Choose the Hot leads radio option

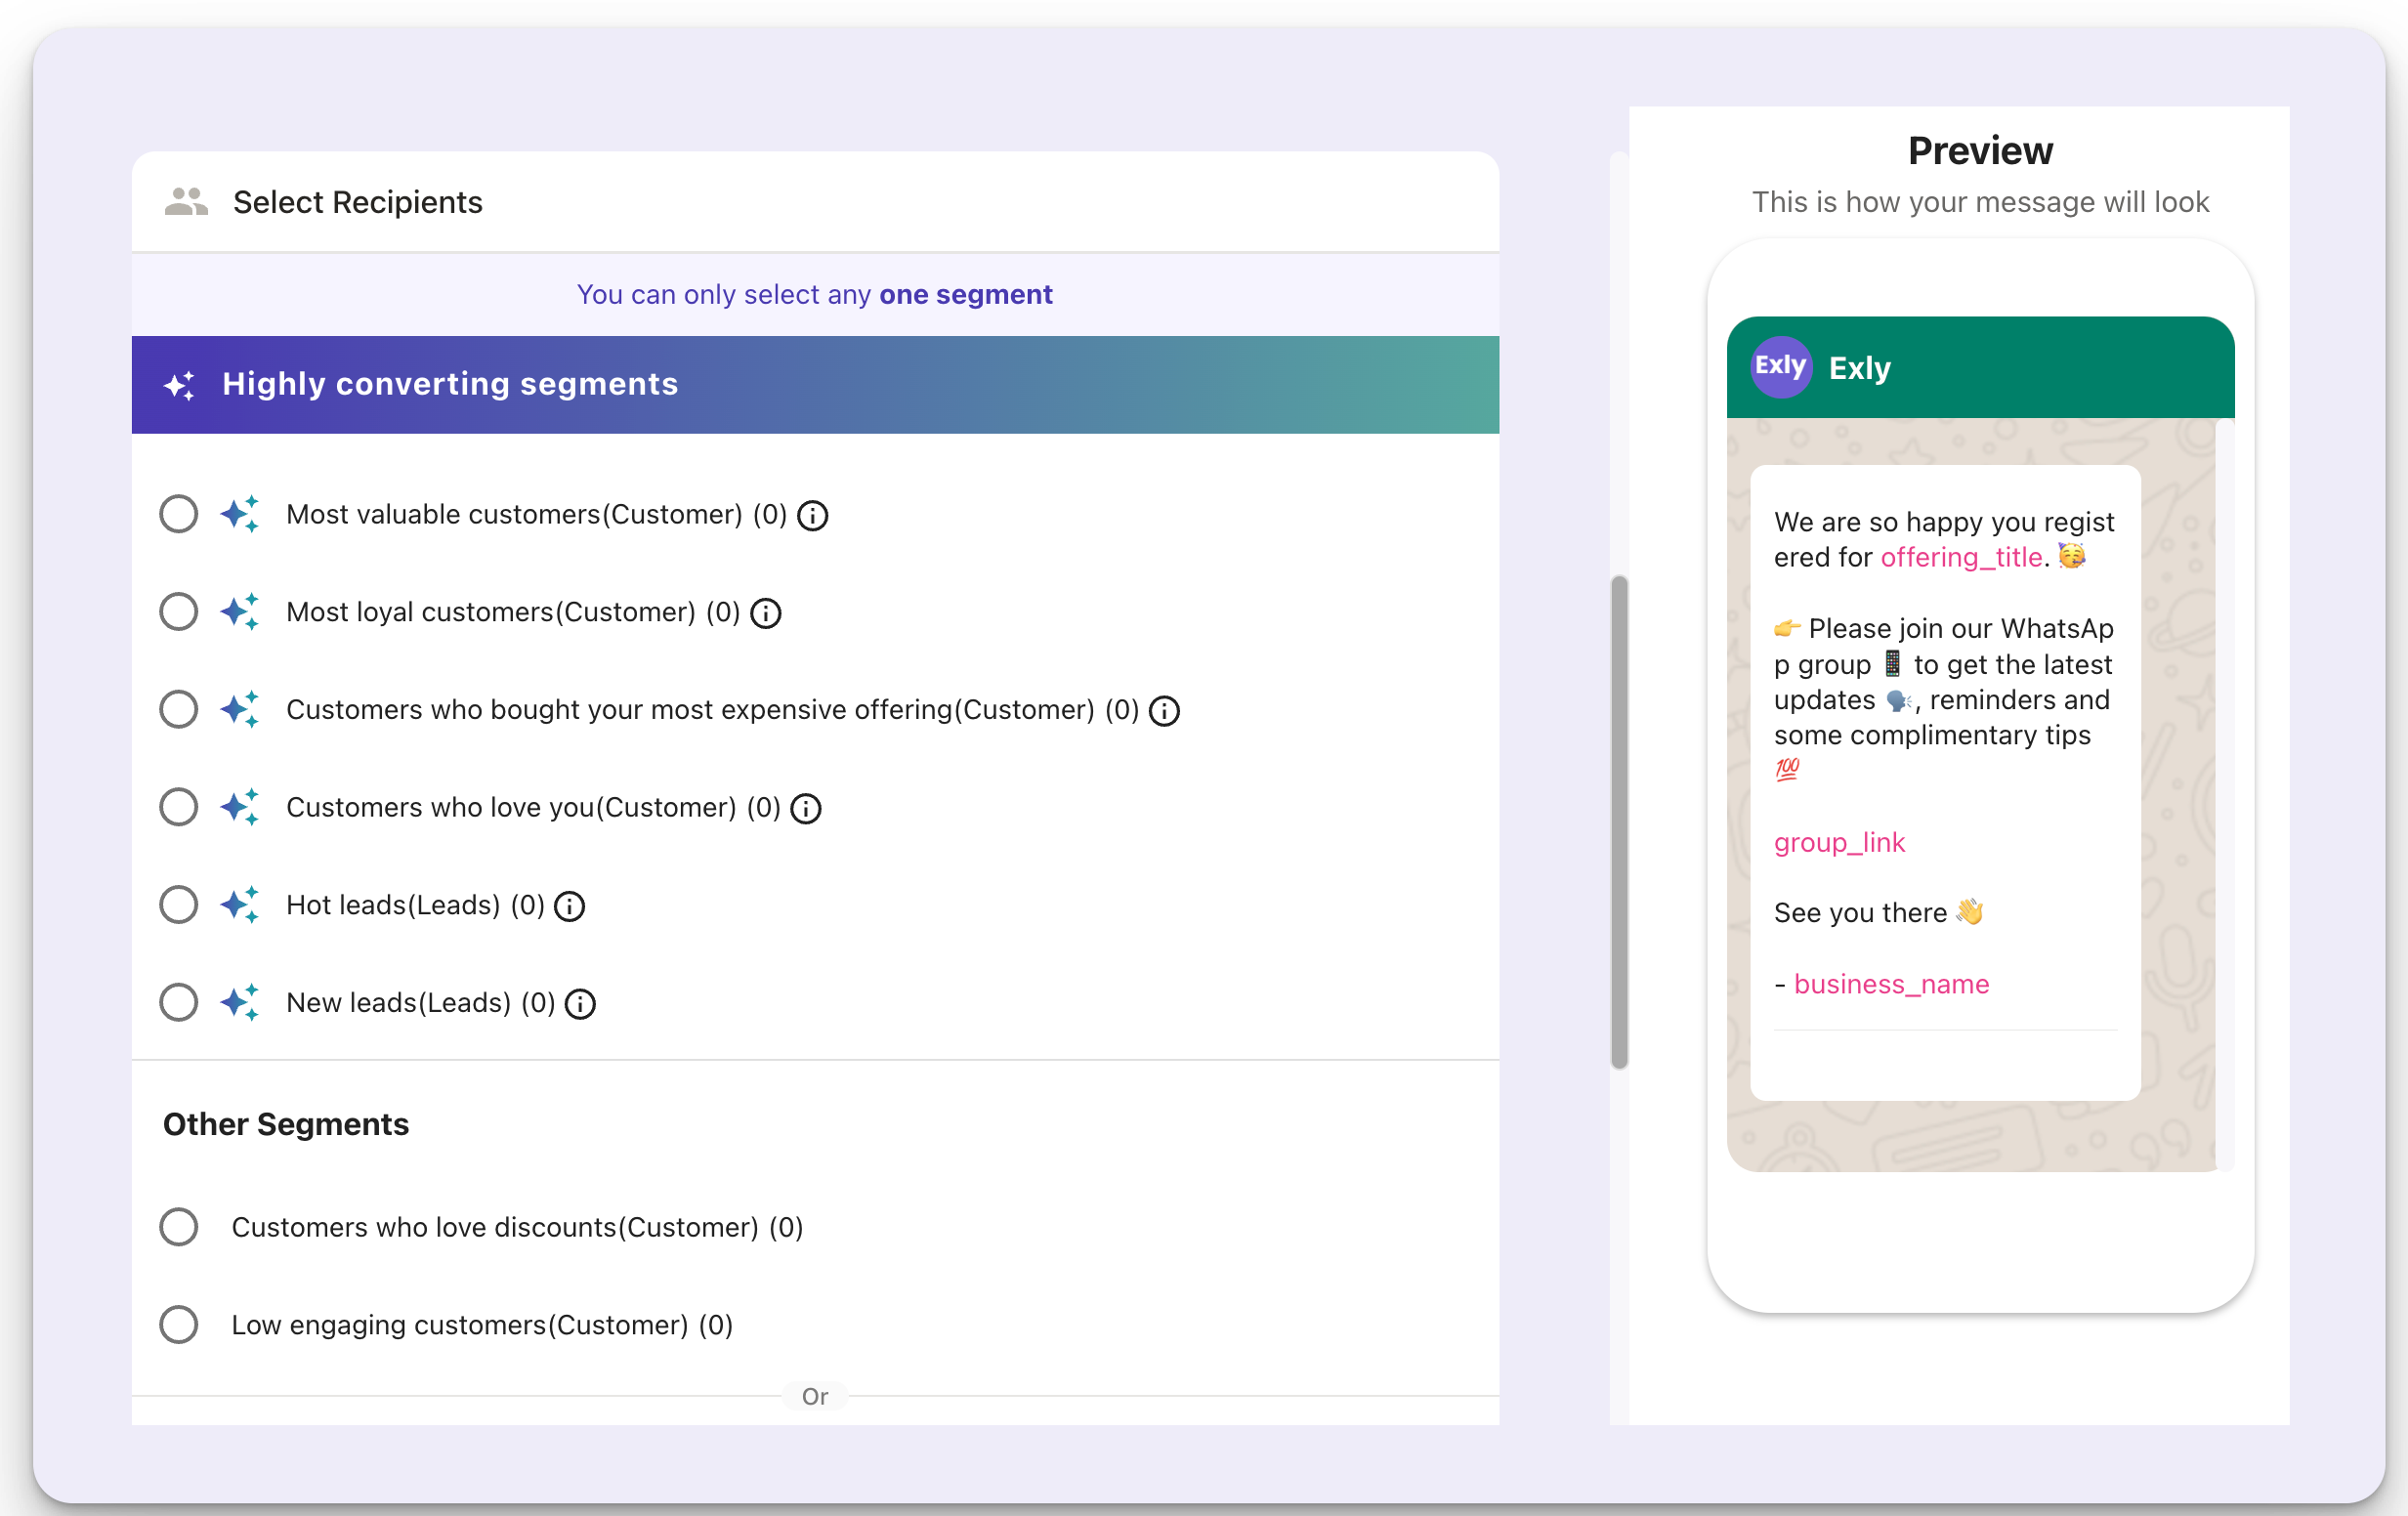point(179,905)
